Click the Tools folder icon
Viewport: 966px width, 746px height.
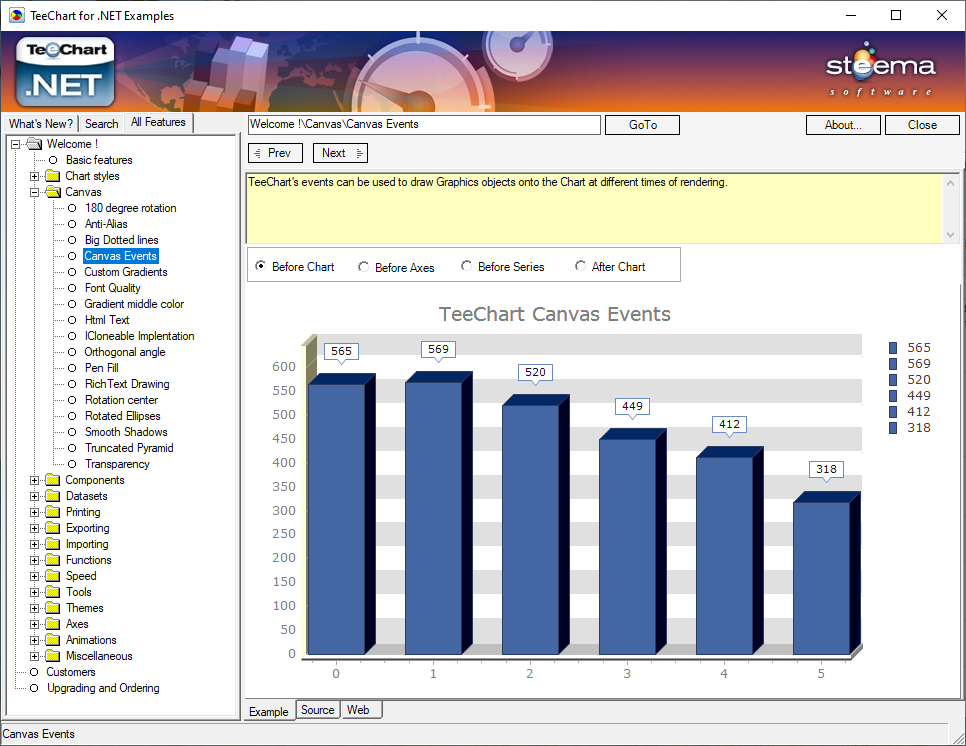coord(53,593)
